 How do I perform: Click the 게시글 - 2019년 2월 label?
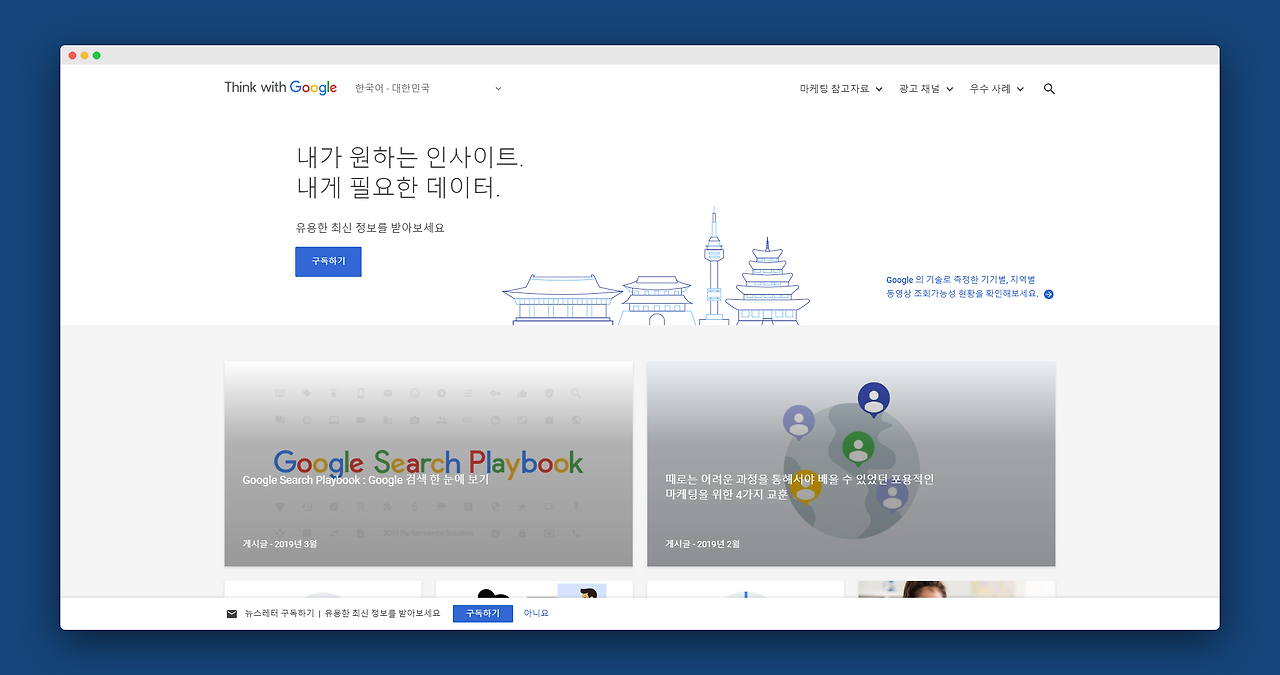pos(703,544)
